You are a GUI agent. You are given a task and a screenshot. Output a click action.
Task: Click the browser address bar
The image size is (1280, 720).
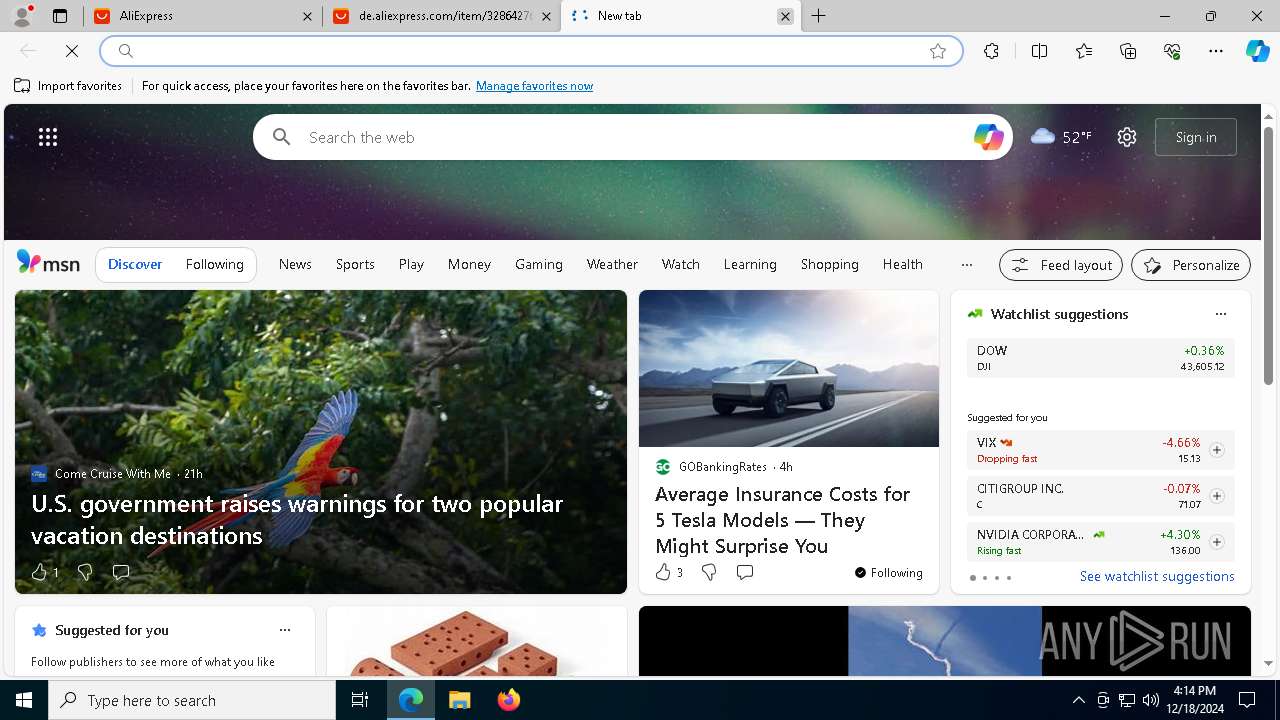[x=530, y=51]
